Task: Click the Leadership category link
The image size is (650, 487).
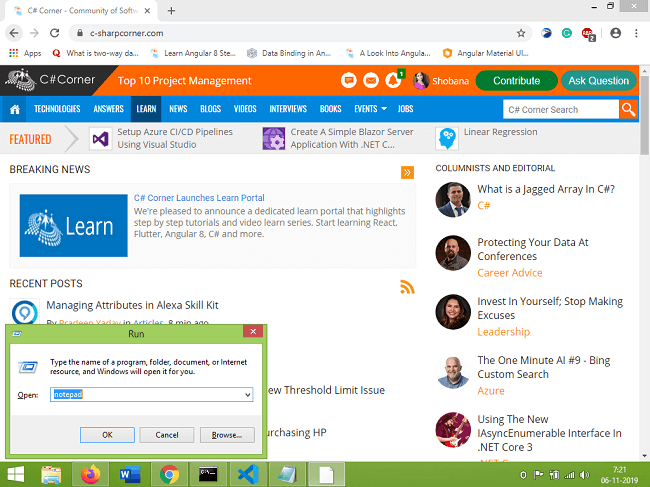Action: pyautogui.click(x=503, y=332)
